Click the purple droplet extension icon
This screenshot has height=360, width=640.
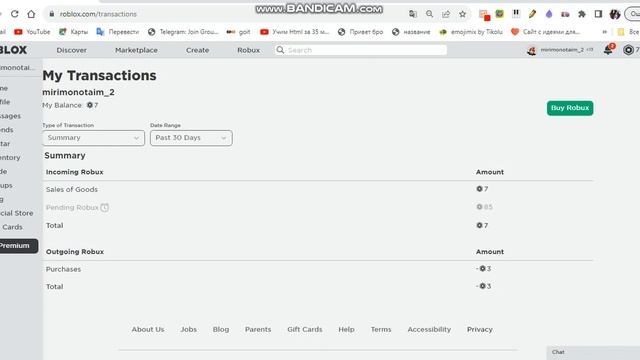pyautogui.click(x=549, y=14)
